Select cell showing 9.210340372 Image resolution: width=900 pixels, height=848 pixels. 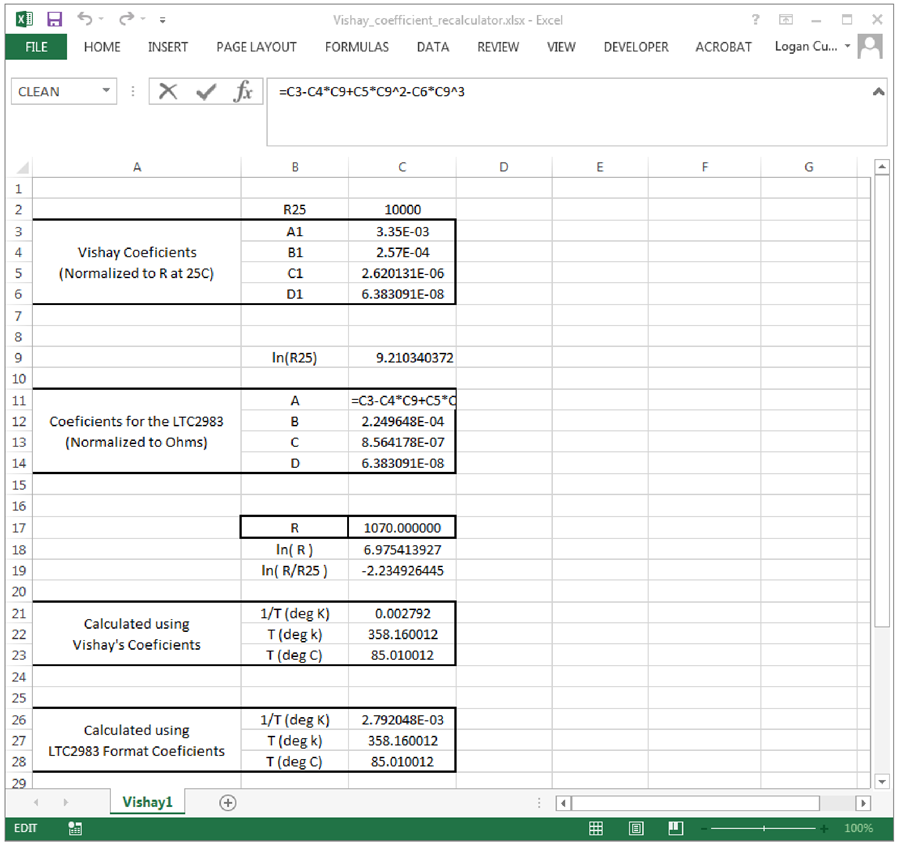coord(402,358)
